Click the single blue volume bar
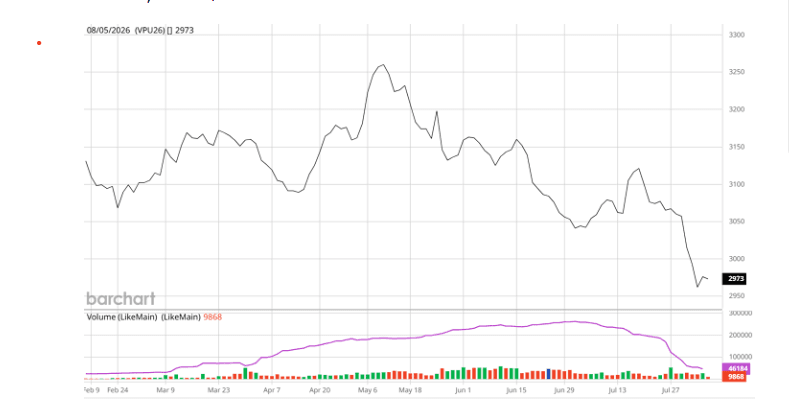Viewport: 789px width, 399px height. point(548,374)
